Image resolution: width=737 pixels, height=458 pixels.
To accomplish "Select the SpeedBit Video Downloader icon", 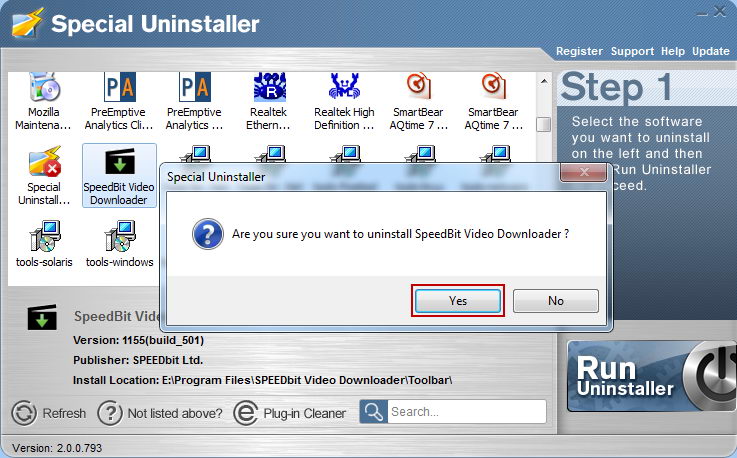I will tap(119, 176).
